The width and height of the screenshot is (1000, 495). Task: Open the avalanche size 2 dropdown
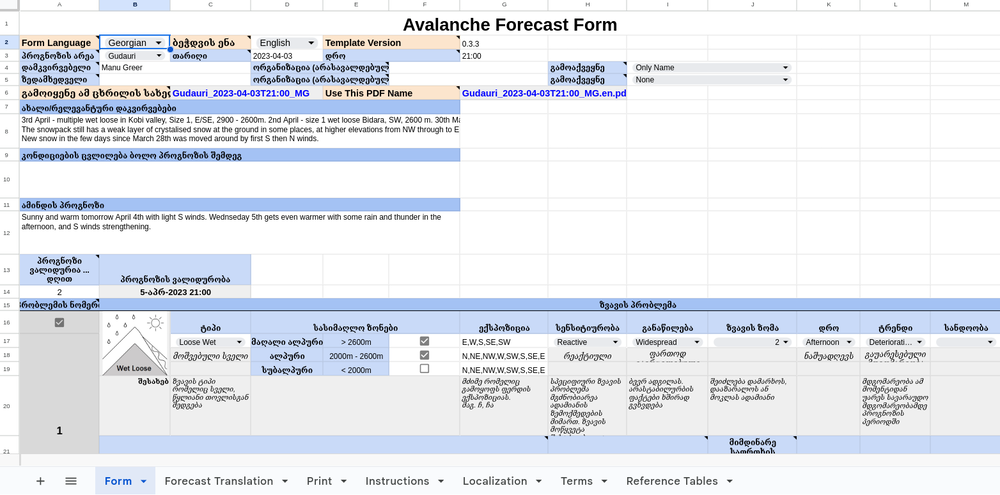pyautogui.click(x=752, y=343)
